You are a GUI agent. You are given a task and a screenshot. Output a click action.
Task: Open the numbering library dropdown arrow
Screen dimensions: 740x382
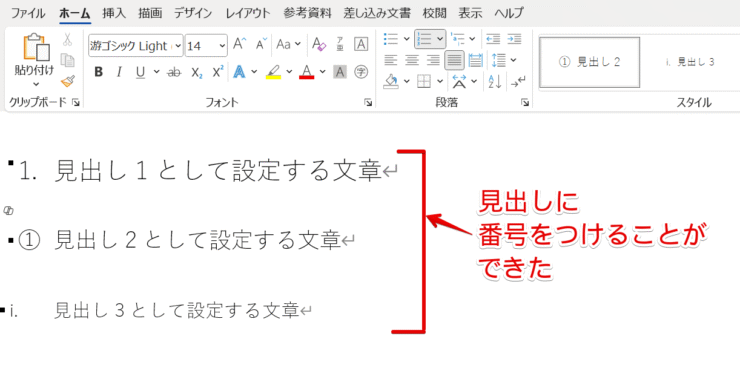440,39
